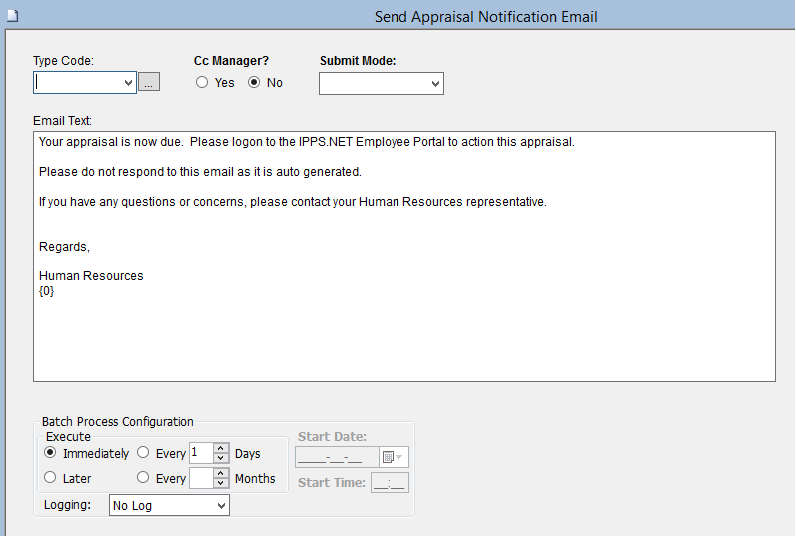This screenshot has height=537, width=796.
Task: Open the Start Date calendar picker
Action: pyautogui.click(x=393, y=457)
